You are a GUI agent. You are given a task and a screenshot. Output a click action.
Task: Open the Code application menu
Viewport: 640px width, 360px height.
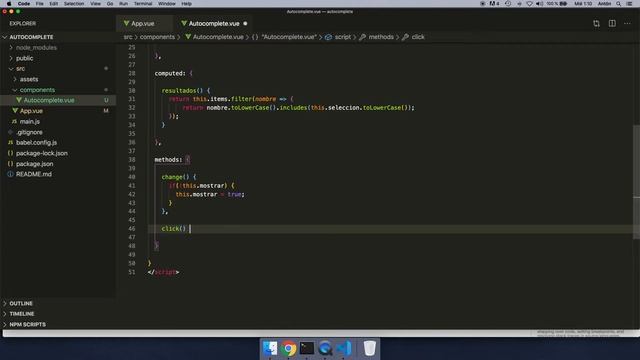24,4
